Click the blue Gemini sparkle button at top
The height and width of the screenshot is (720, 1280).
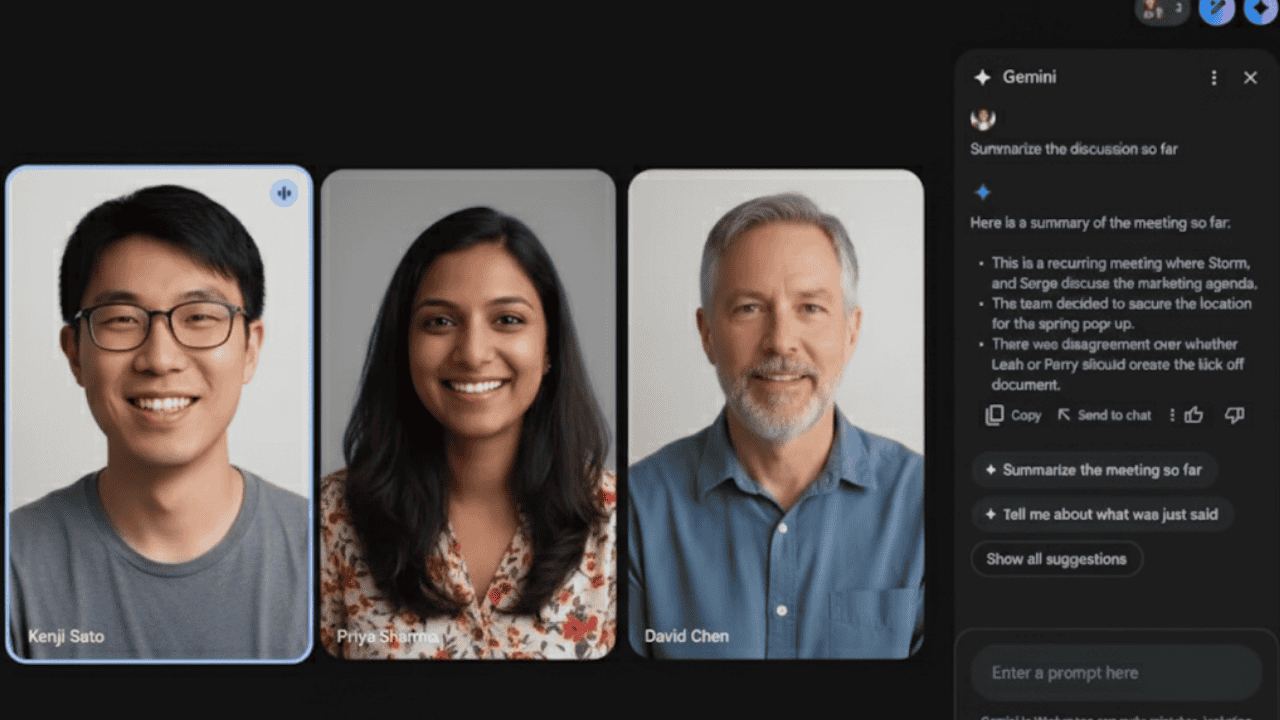[1262, 10]
